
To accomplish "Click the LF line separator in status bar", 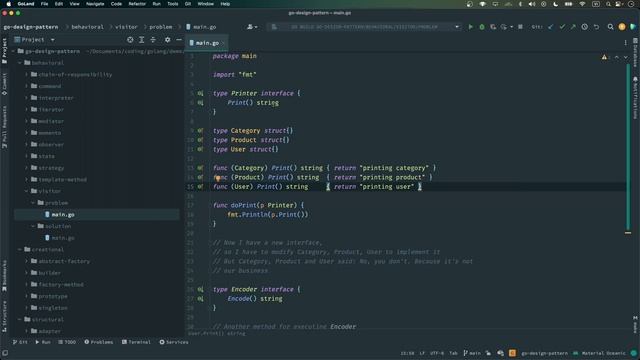I will pyautogui.click(x=422, y=353).
